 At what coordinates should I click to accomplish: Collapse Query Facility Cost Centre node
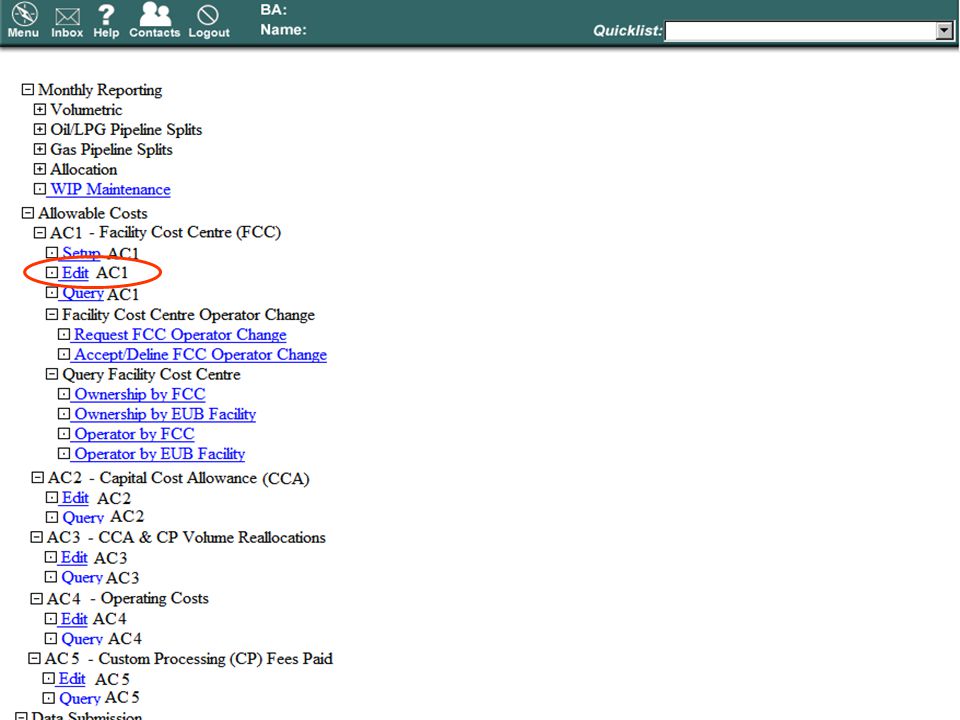pos(52,374)
